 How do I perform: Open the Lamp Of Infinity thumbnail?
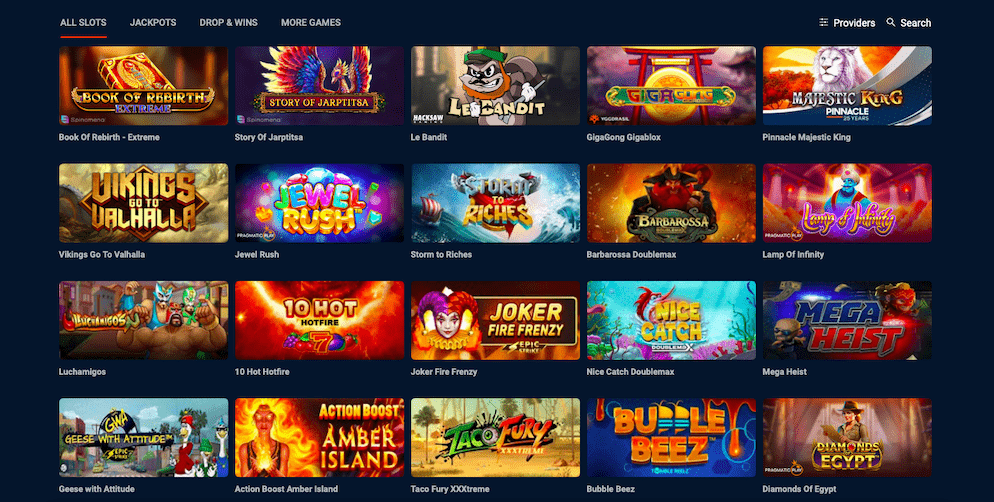(848, 203)
